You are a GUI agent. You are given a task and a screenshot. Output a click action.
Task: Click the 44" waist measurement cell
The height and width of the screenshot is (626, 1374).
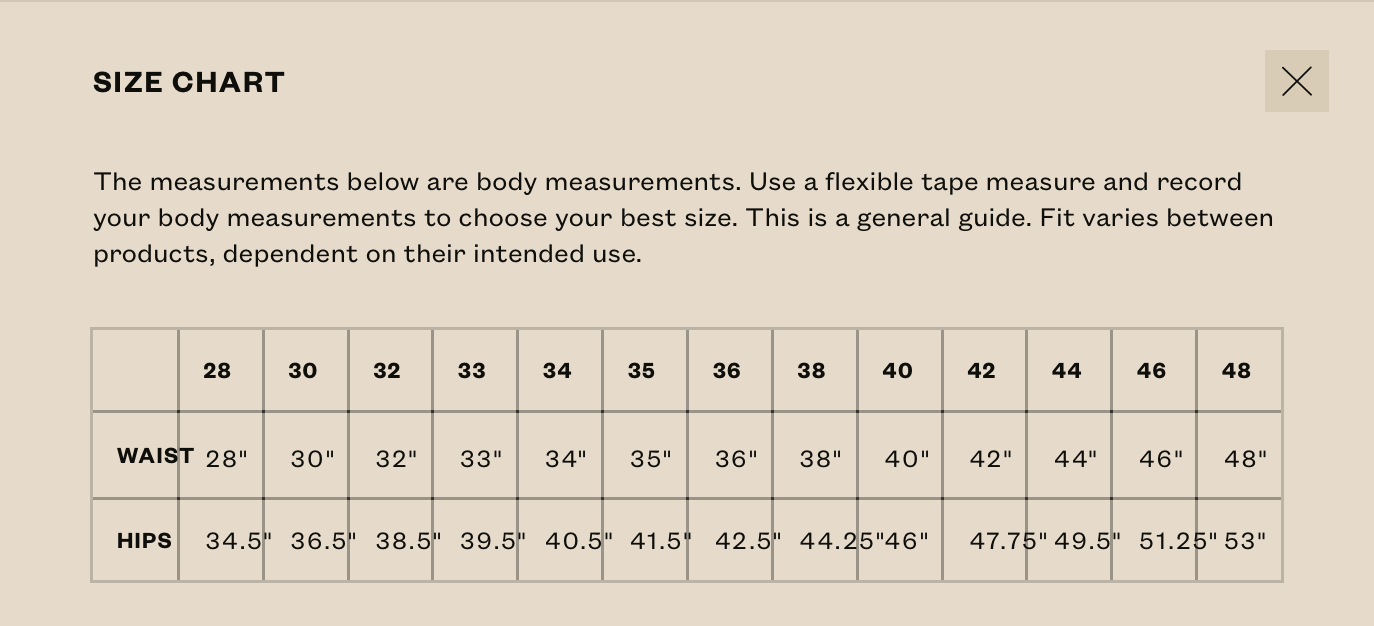pos(1075,459)
